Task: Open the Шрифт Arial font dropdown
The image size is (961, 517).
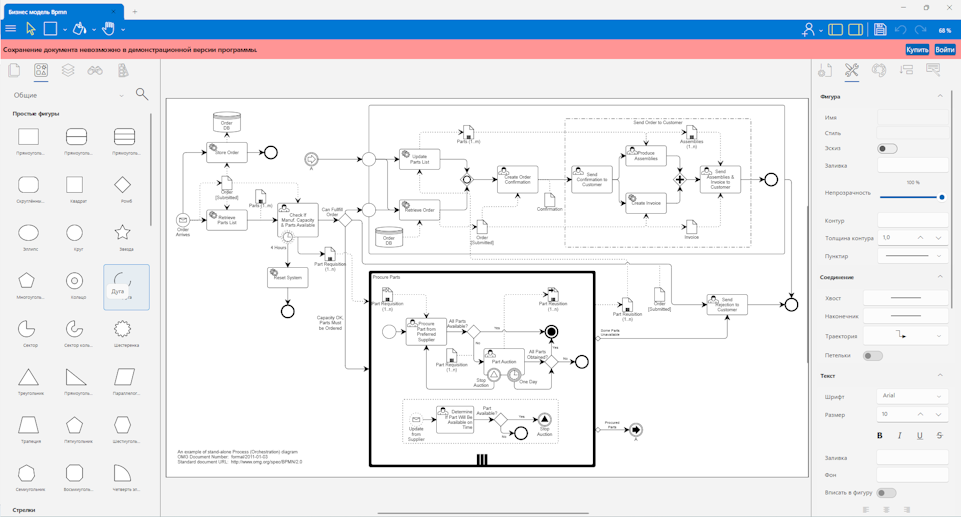Action: [x=912, y=397]
